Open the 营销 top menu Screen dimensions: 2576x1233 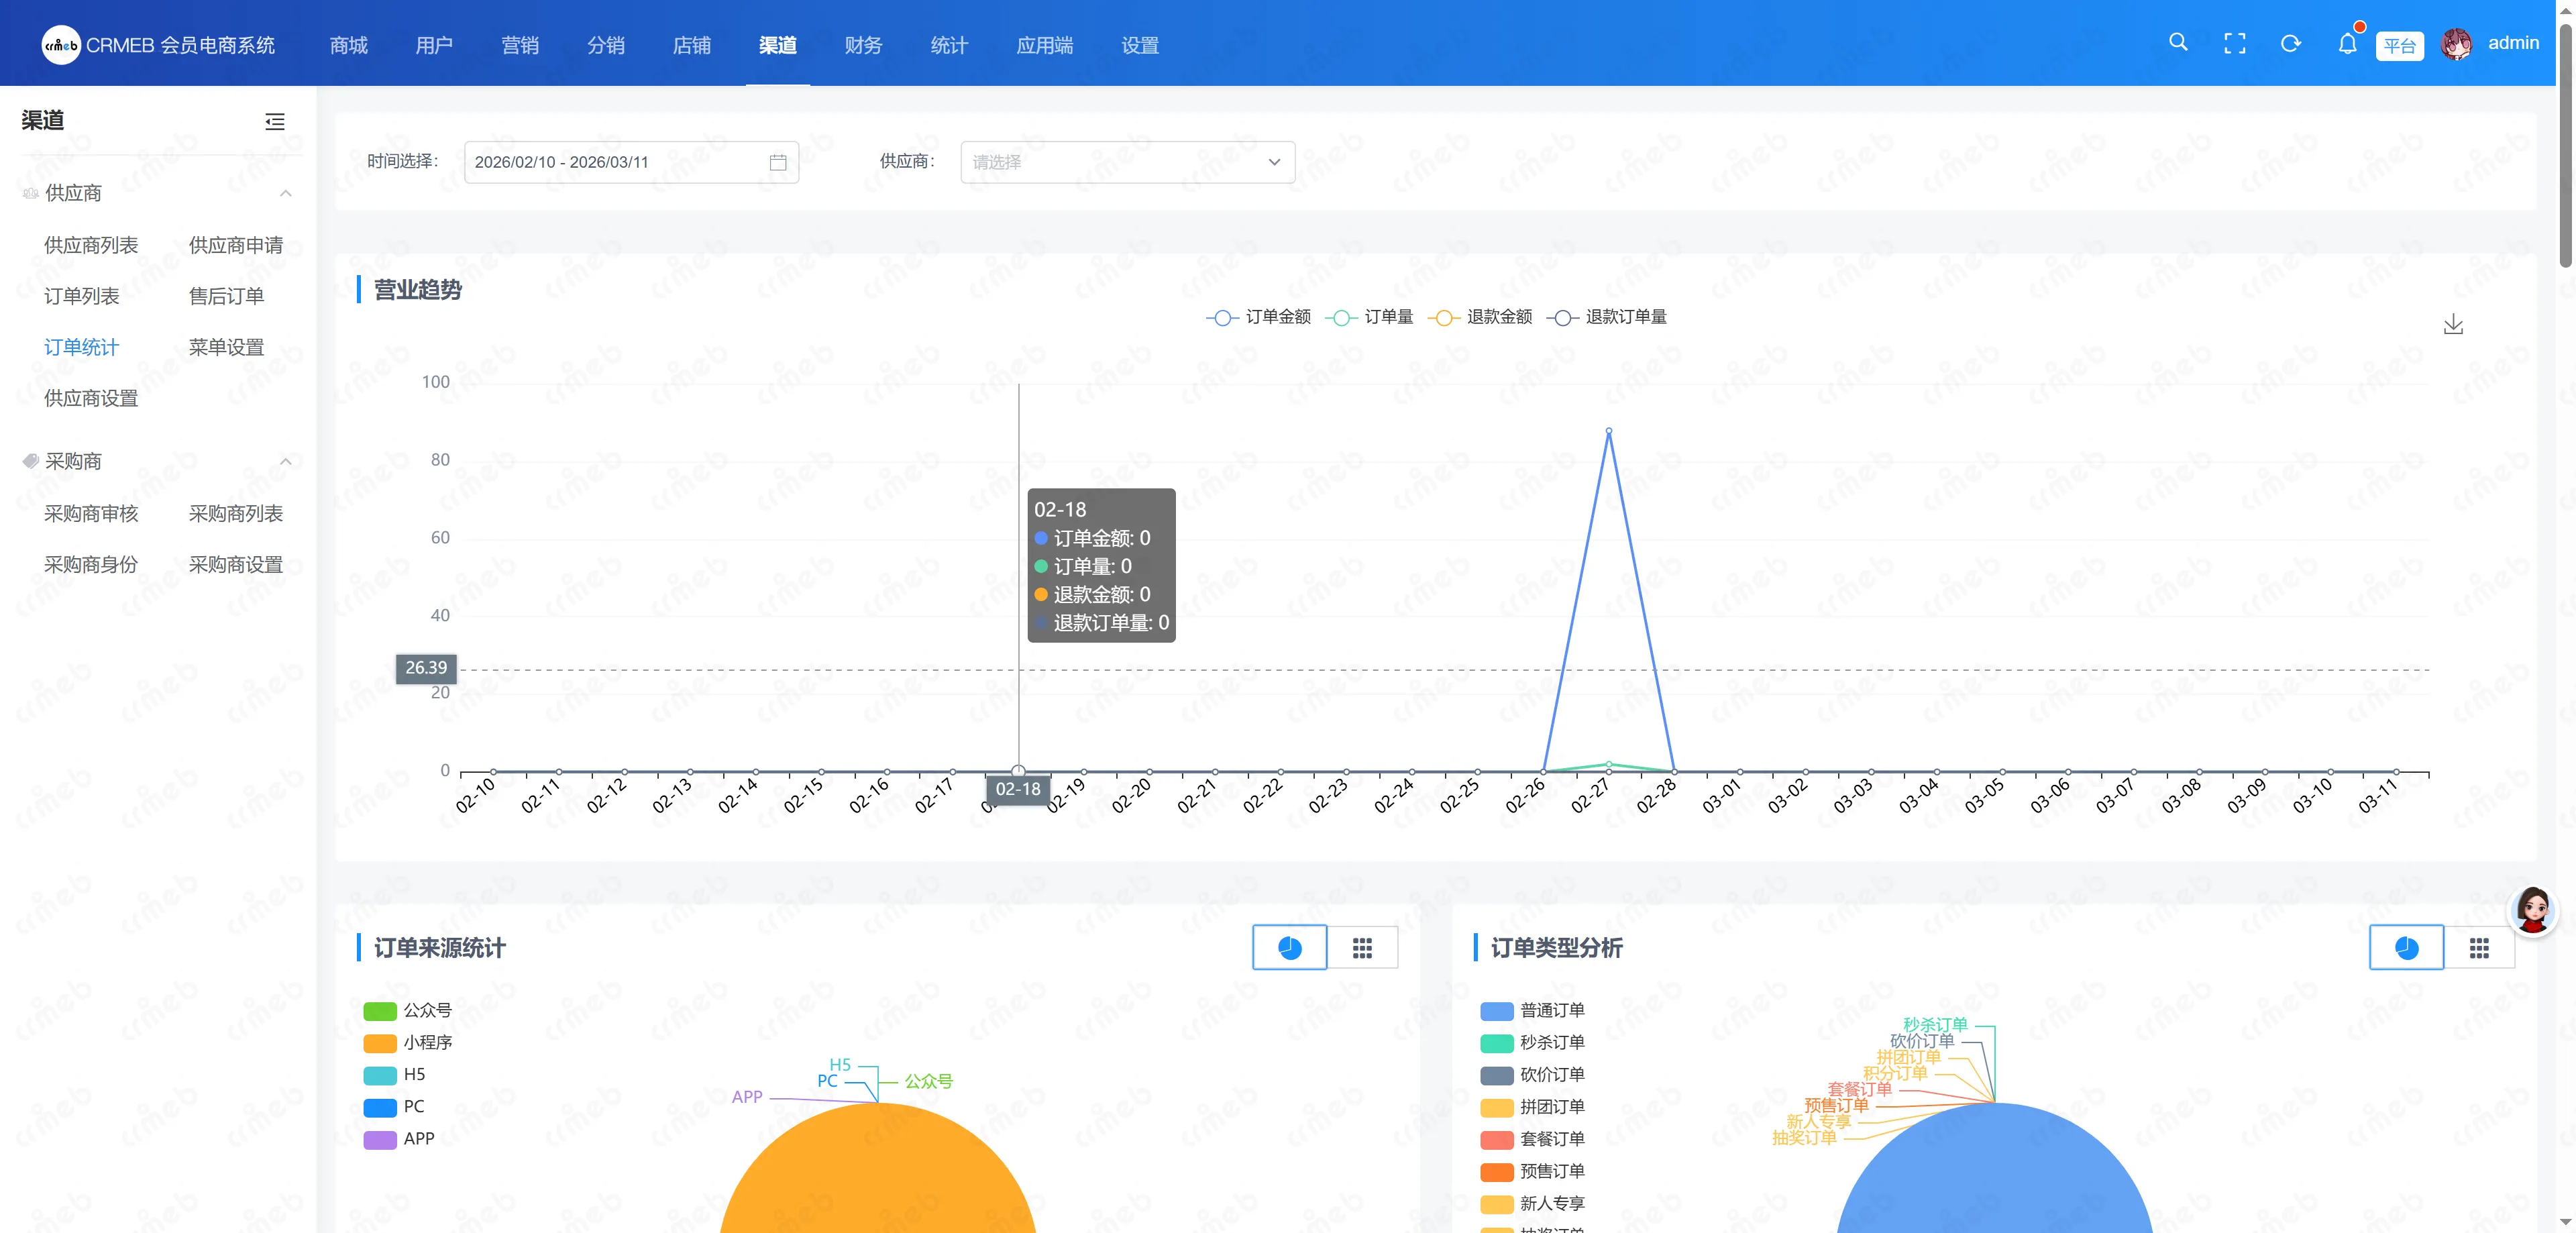point(520,45)
